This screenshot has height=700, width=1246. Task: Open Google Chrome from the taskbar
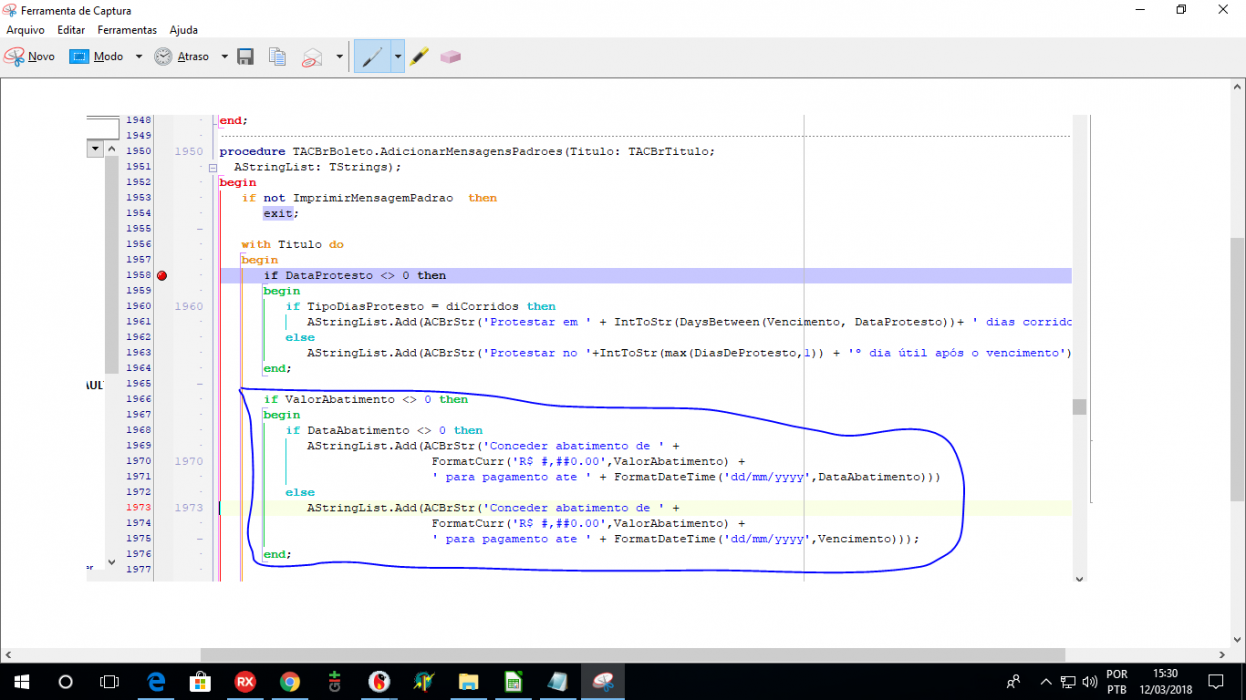pos(290,682)
